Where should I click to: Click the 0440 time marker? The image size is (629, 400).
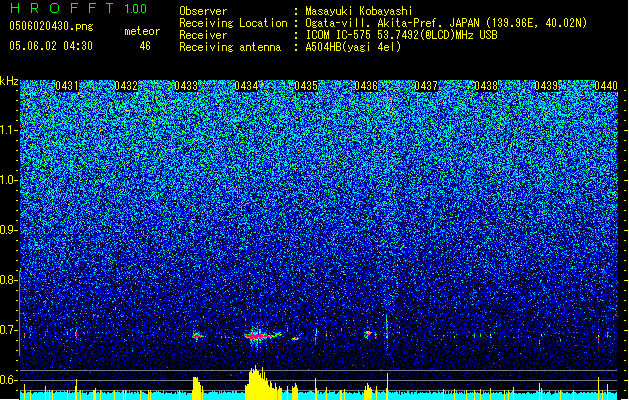pos(606,86)
